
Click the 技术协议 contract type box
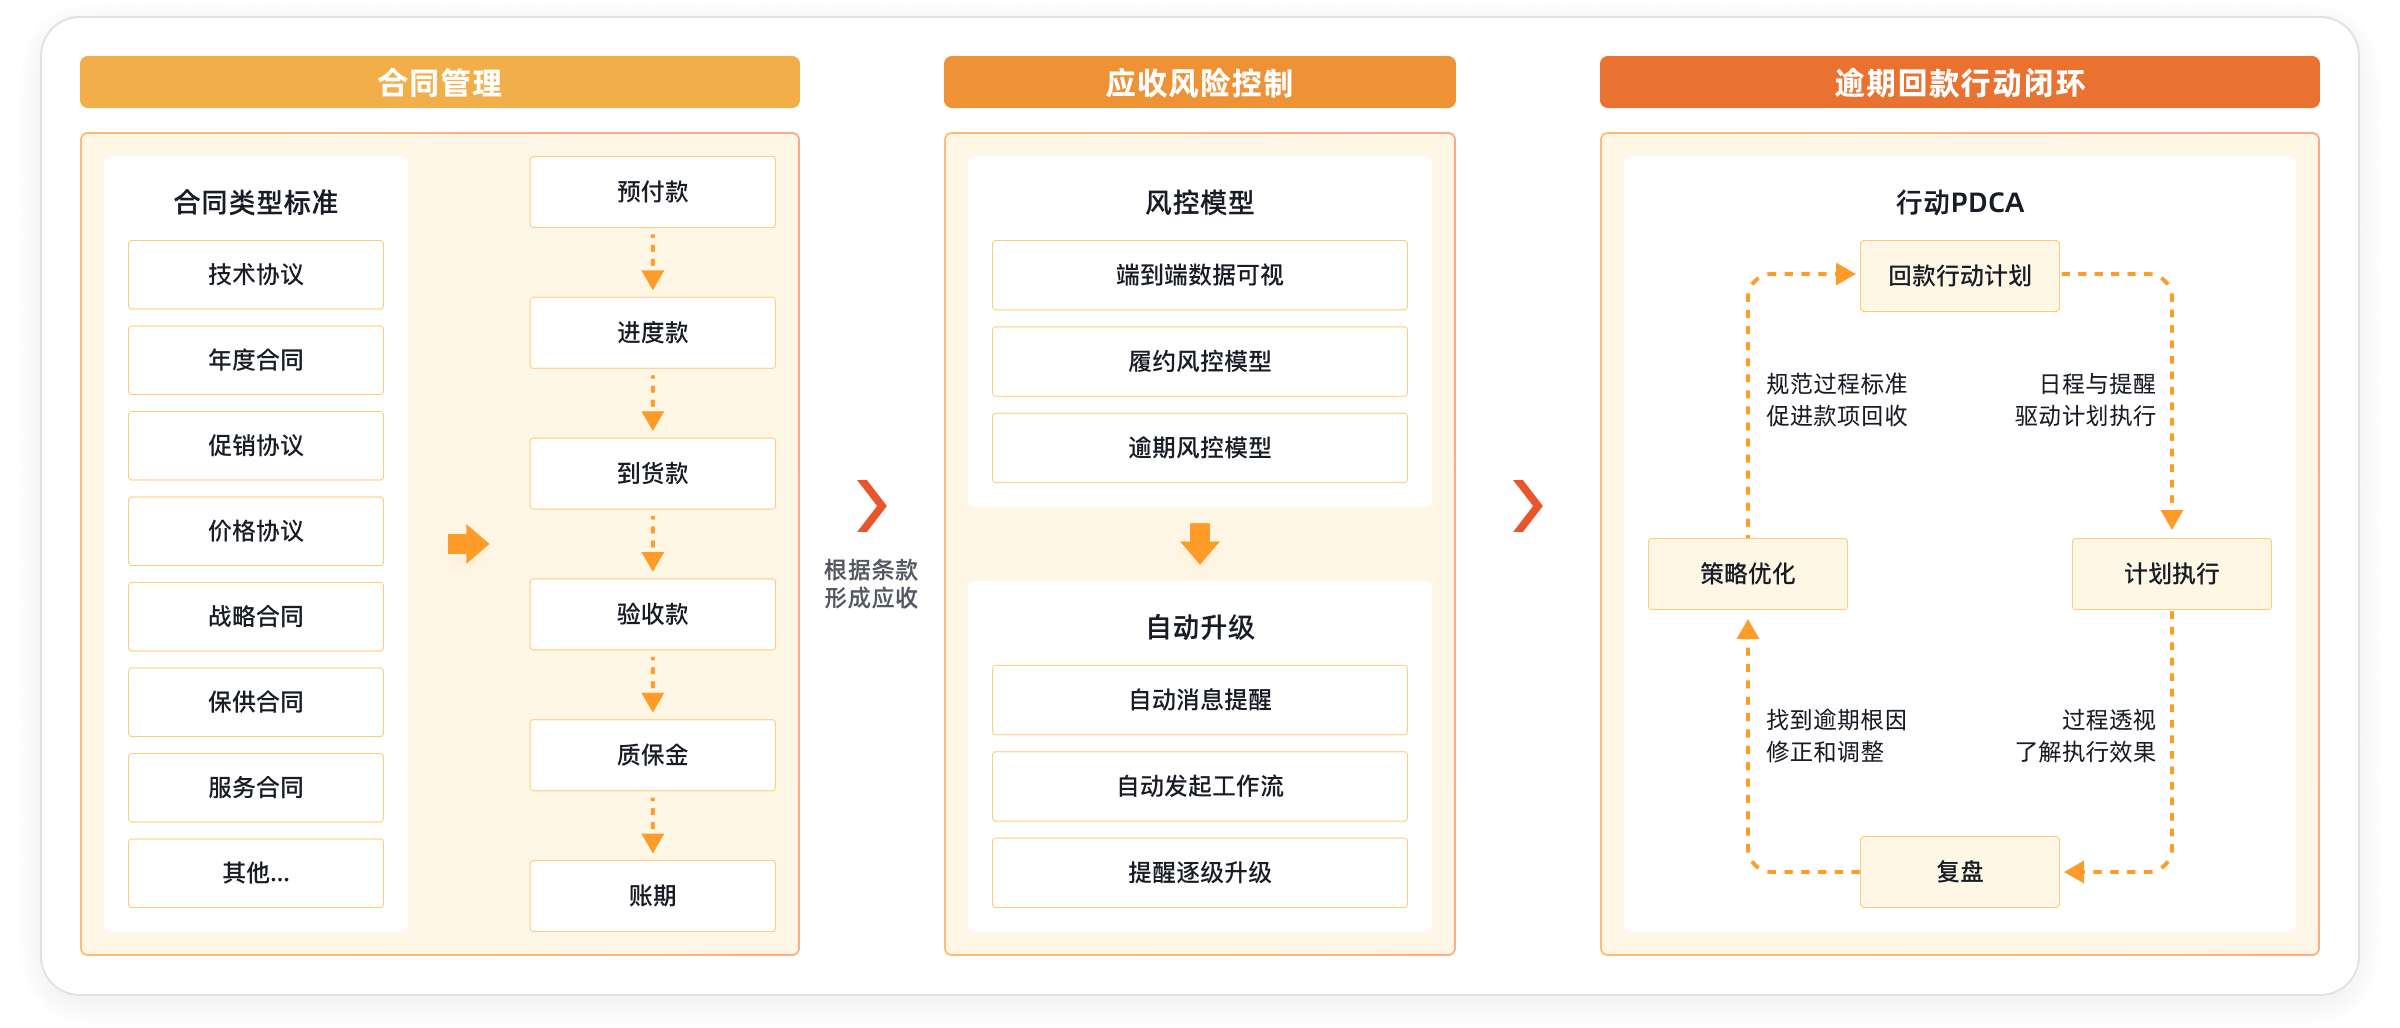pos(256,275)
